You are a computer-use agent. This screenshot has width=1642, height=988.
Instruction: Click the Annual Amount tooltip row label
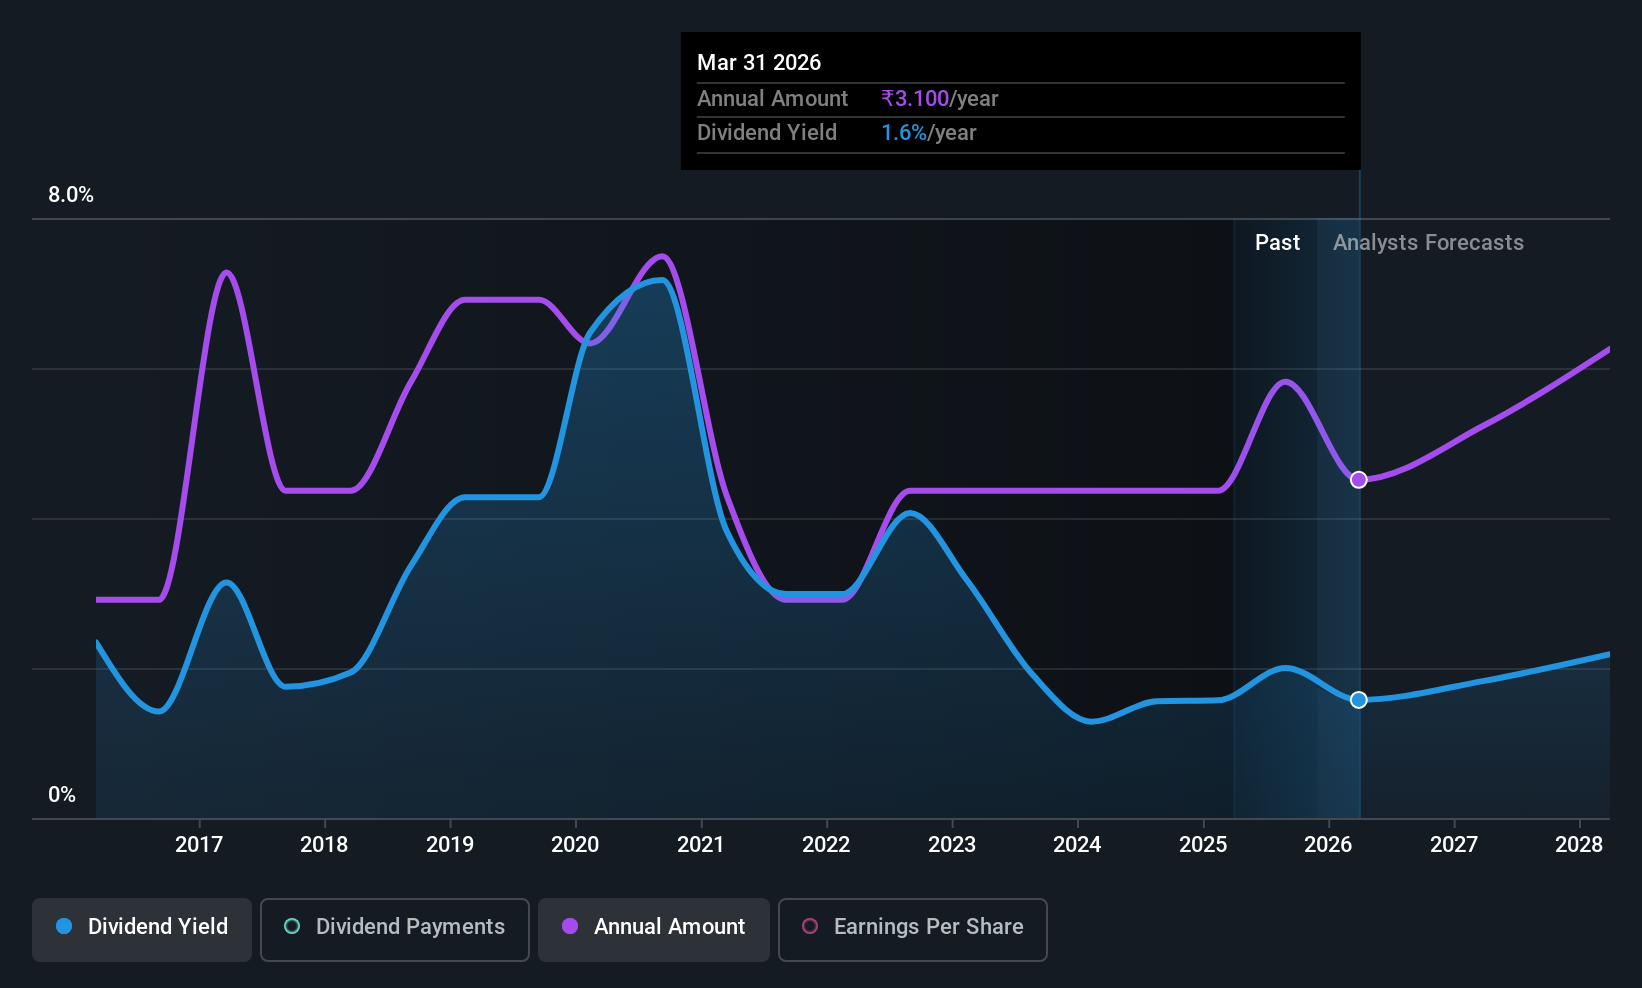[x=772, y=99]
